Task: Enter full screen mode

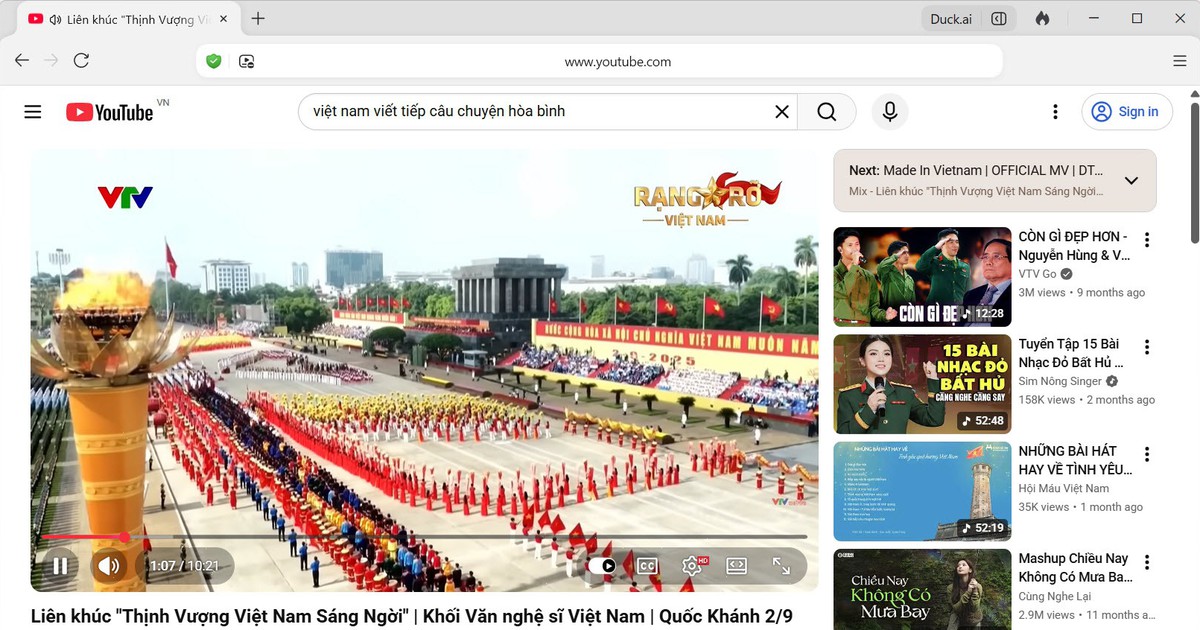Action: [x=782, y=566]
